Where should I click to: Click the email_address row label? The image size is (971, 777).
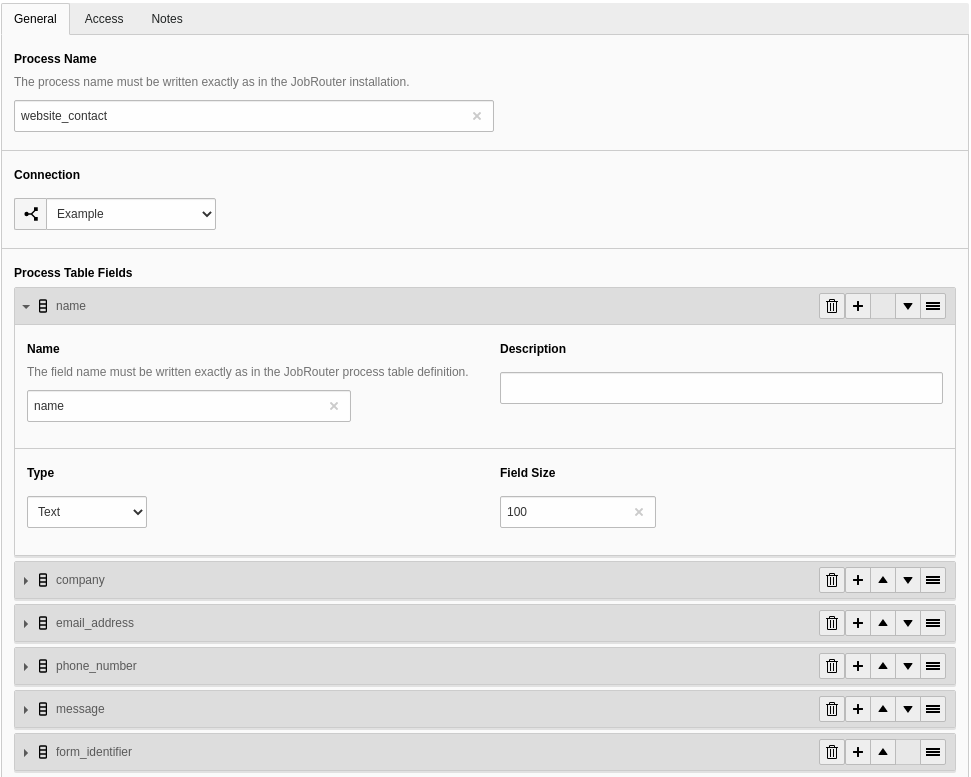tap(95, 623)
